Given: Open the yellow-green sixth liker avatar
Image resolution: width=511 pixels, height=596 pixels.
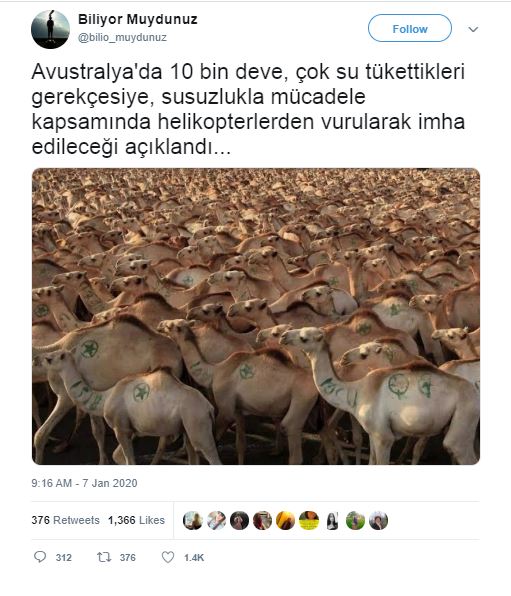Looking at the screenshot, I should [309, 520].
